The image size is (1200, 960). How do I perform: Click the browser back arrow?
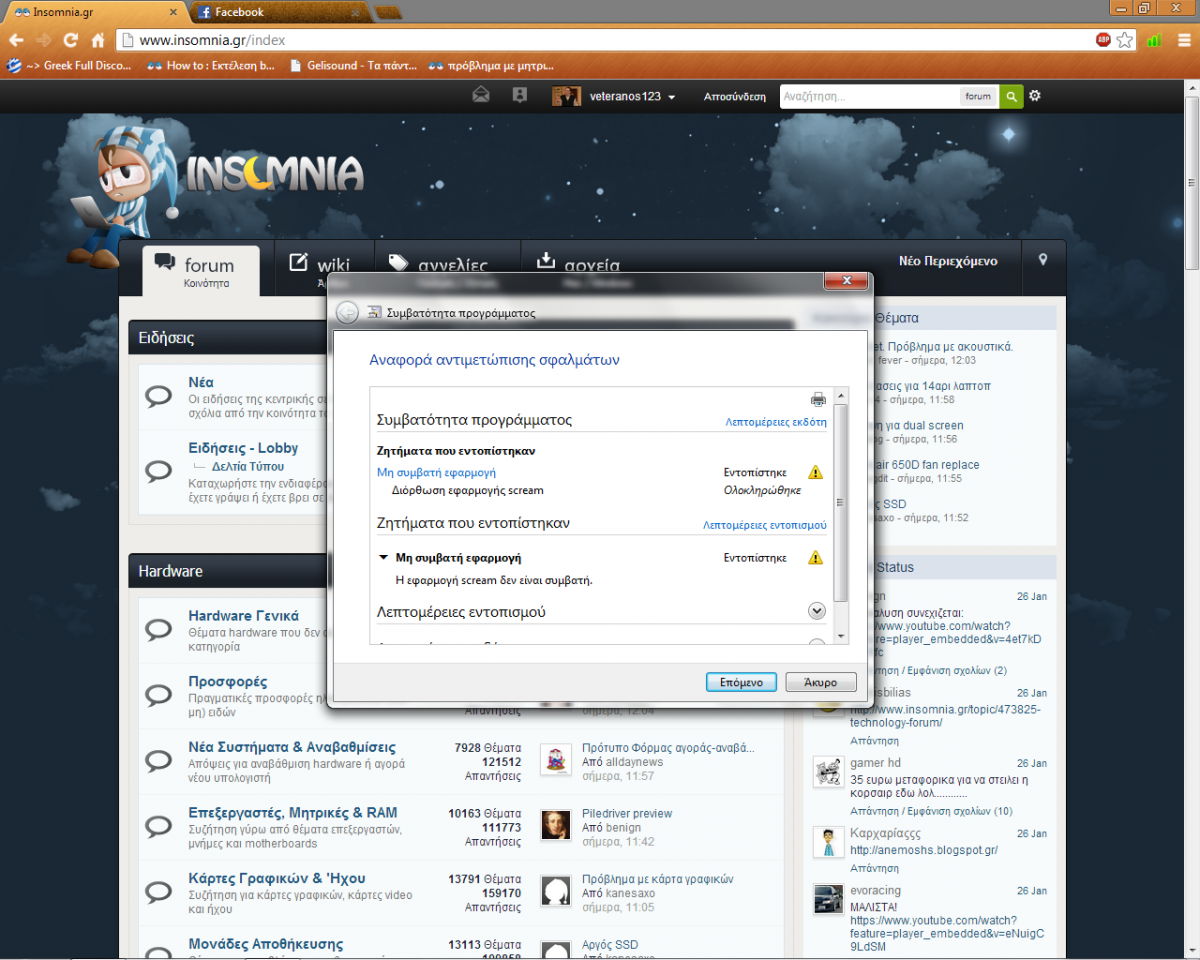(x=15, y=40)
